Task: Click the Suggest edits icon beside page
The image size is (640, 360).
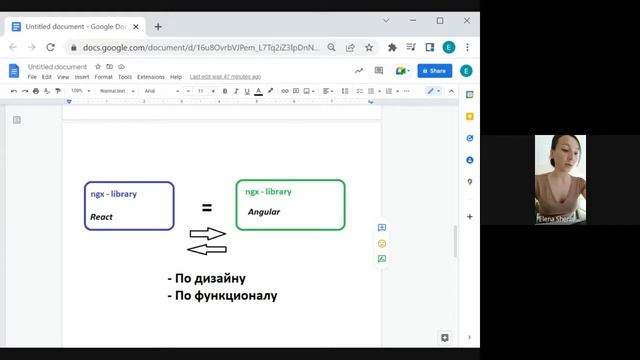Action: [382, 259]
